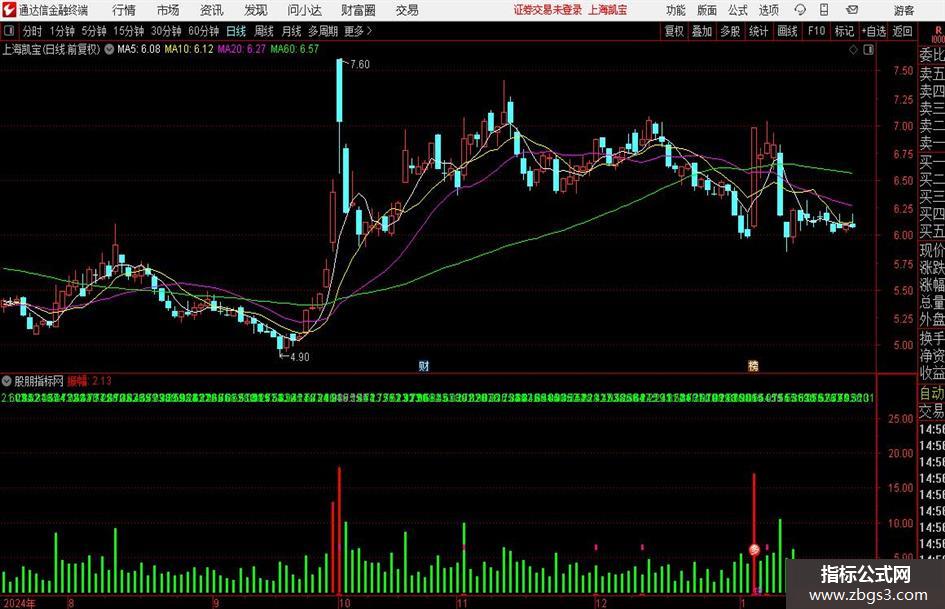Open the headset customer service icon

800,10
